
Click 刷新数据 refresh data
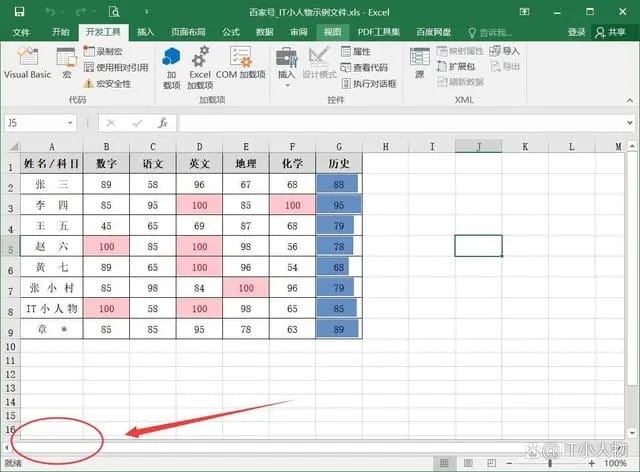pyautogui.click(x=460, y=82)
